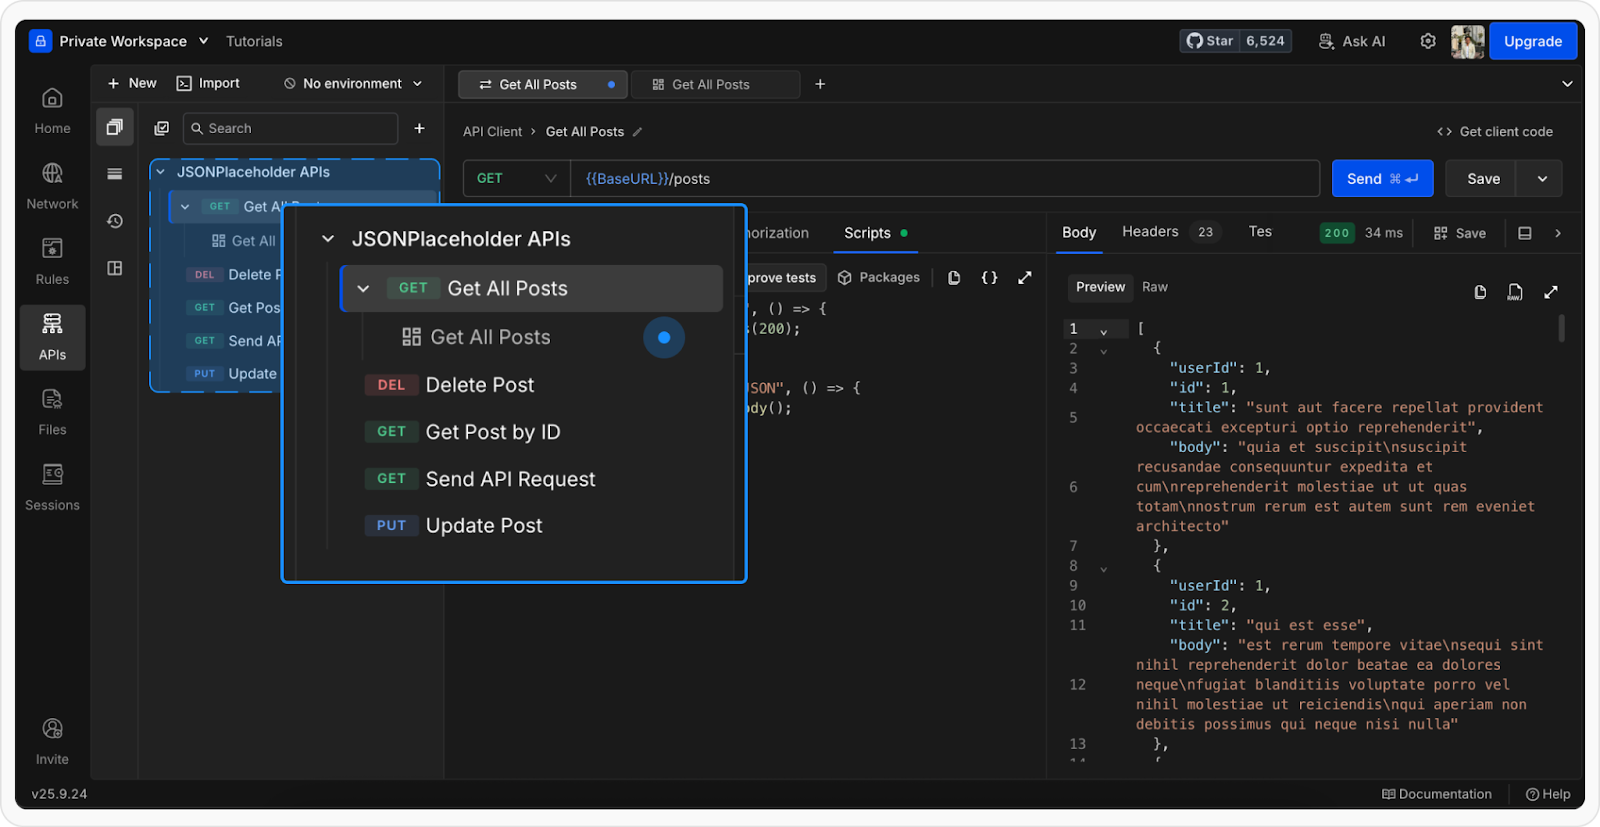This screenshot has height=827, width=1600.
Task: Open the Documentation link in footer
Action: click(1437, 794)
